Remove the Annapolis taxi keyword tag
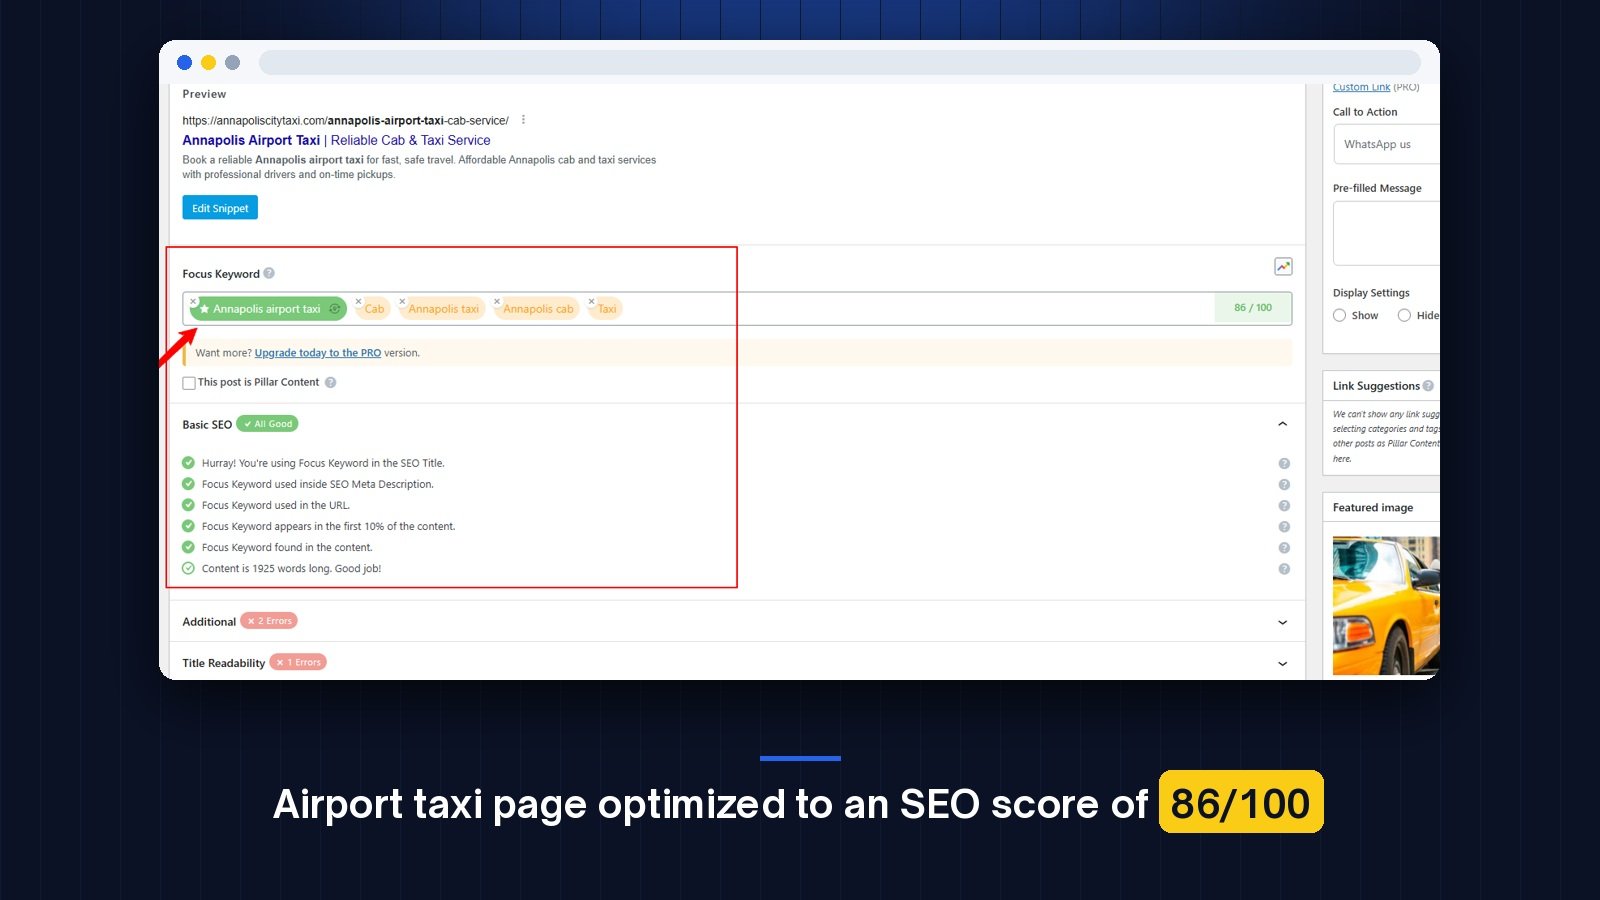 pos(402,301)
